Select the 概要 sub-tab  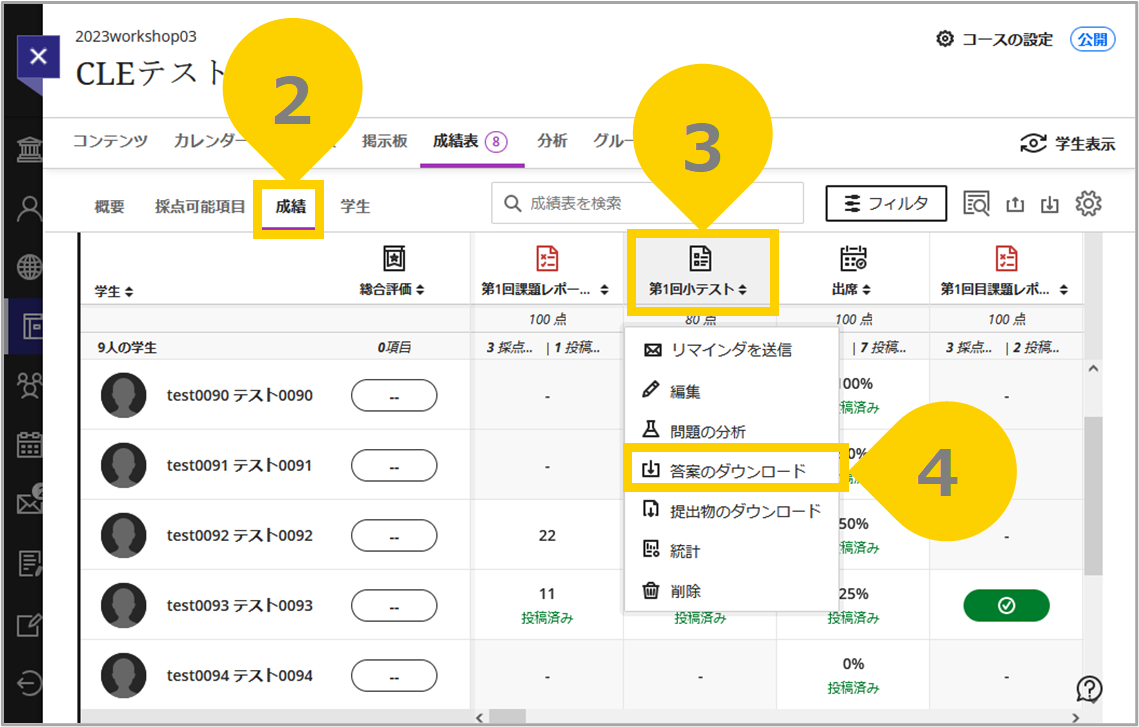pyautogui.click(x=109, y=206)
